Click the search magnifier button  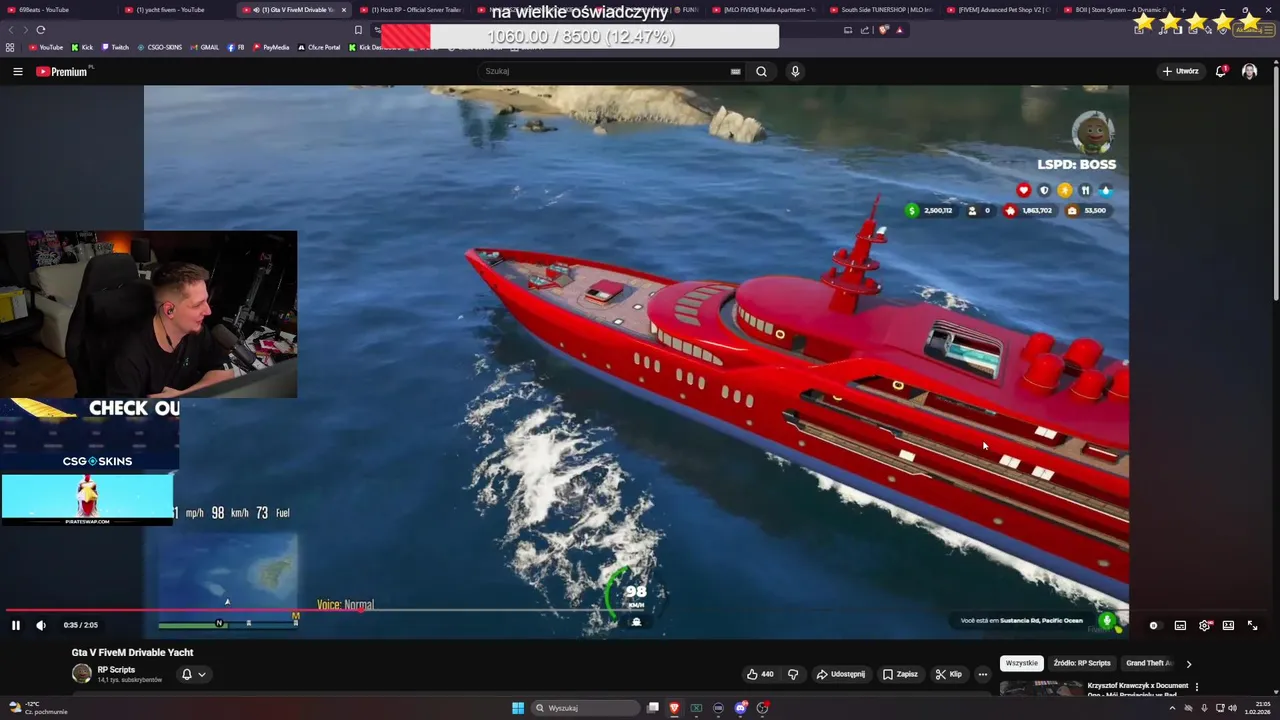coord(761,71)
